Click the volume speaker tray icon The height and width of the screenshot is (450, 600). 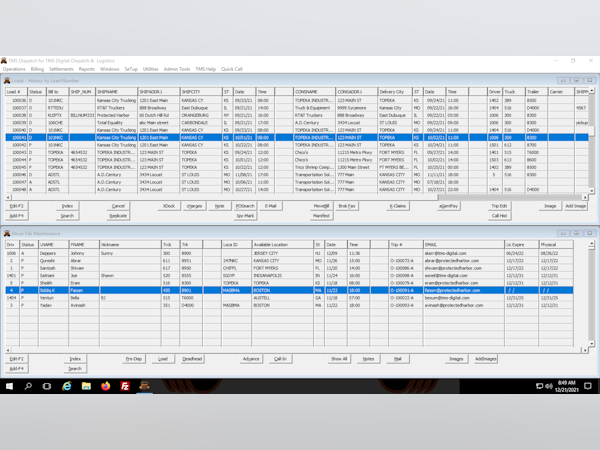coord(549,386)
